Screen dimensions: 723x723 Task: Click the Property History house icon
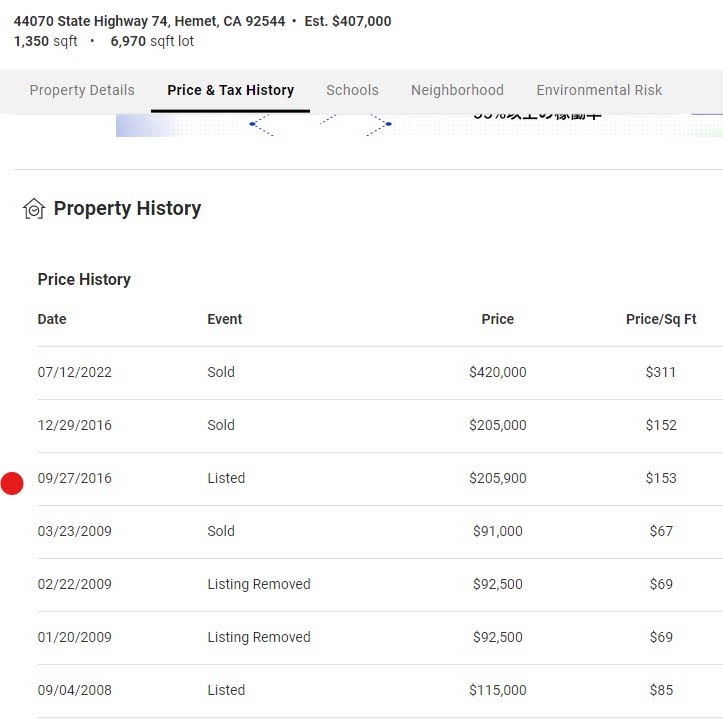[34, 208]
